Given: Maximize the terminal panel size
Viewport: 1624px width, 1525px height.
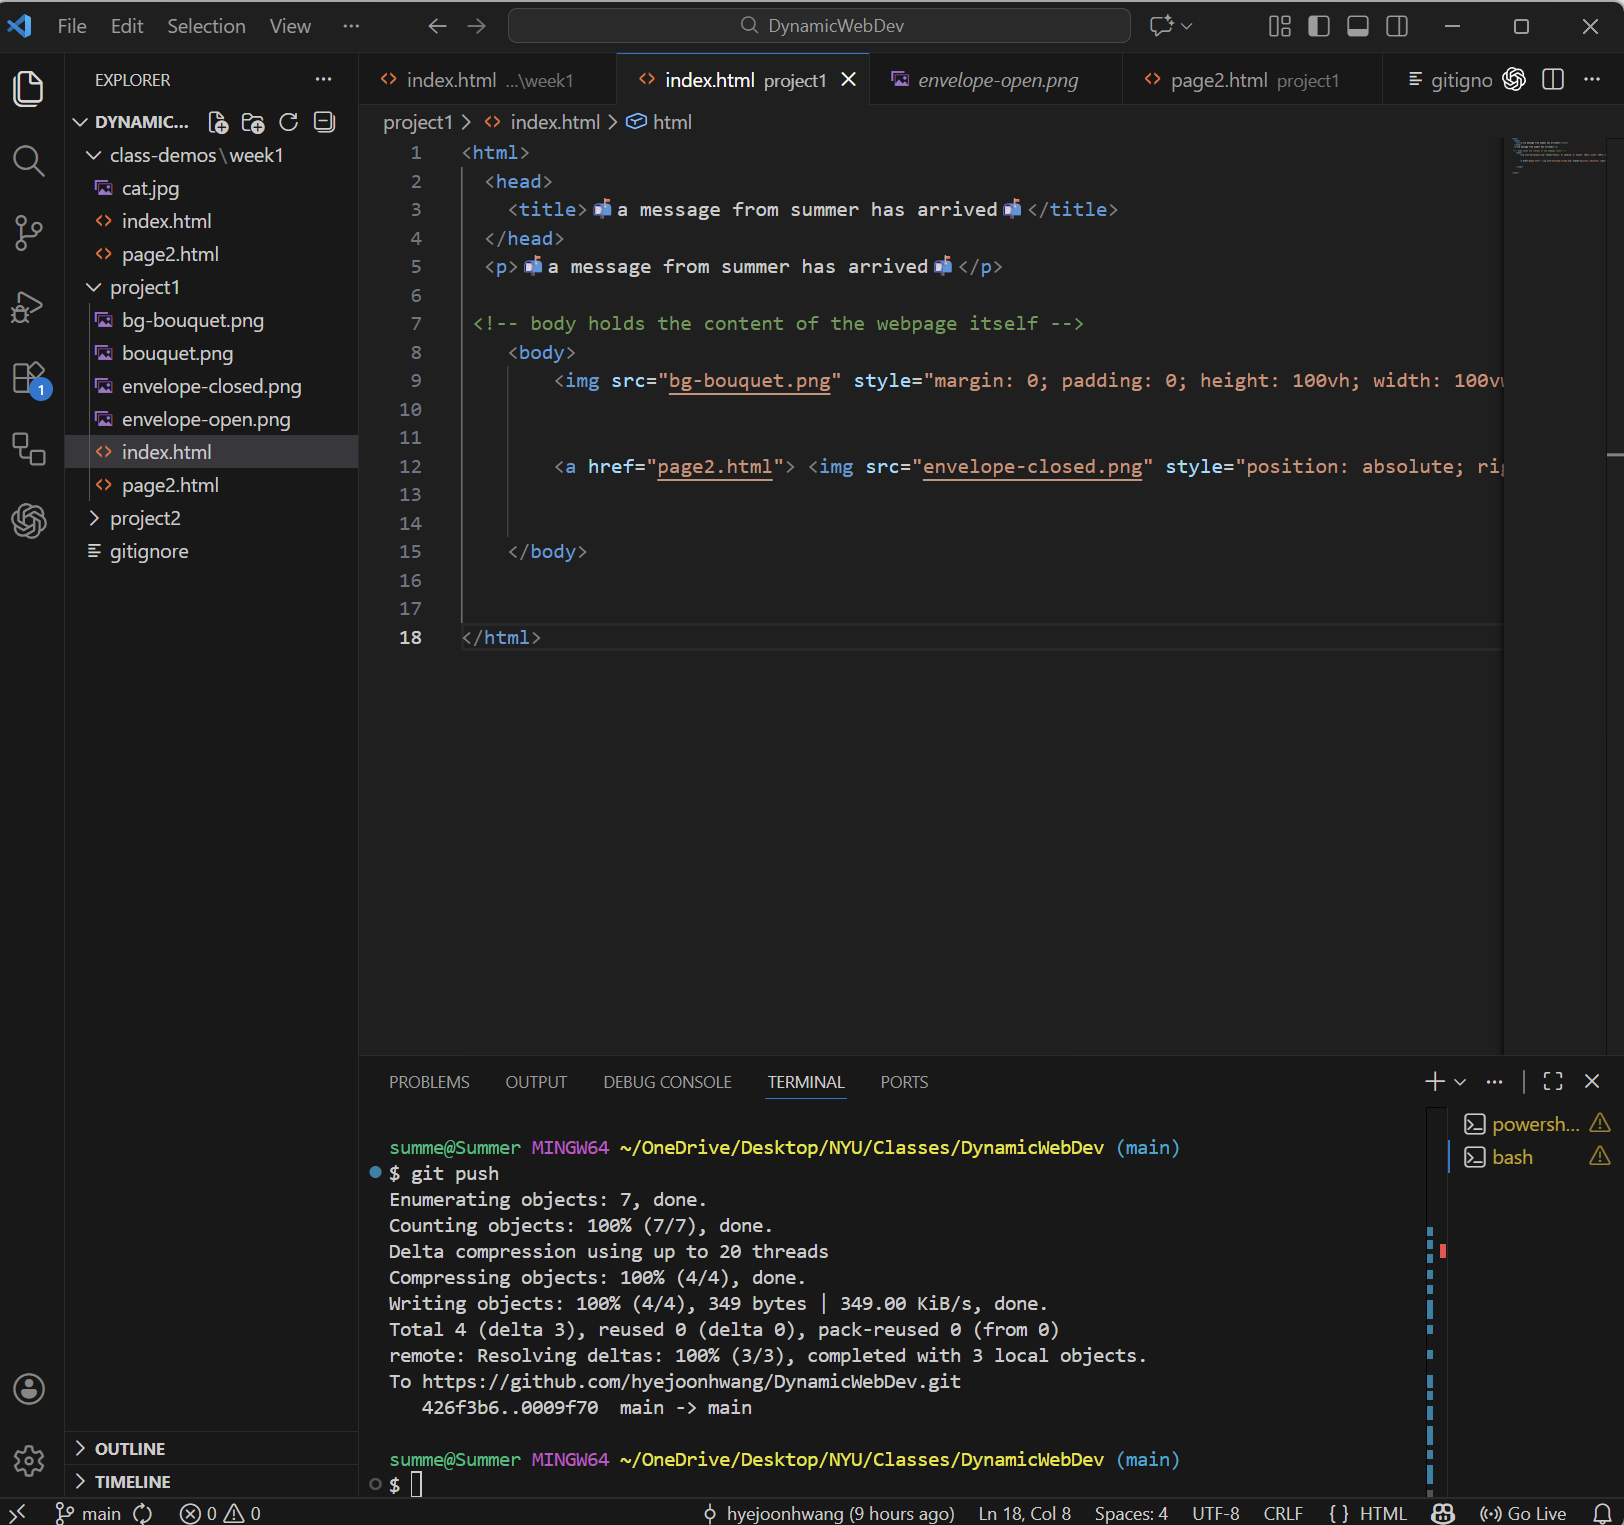Looking at the screenshot, I should tap(1553, 1081).
